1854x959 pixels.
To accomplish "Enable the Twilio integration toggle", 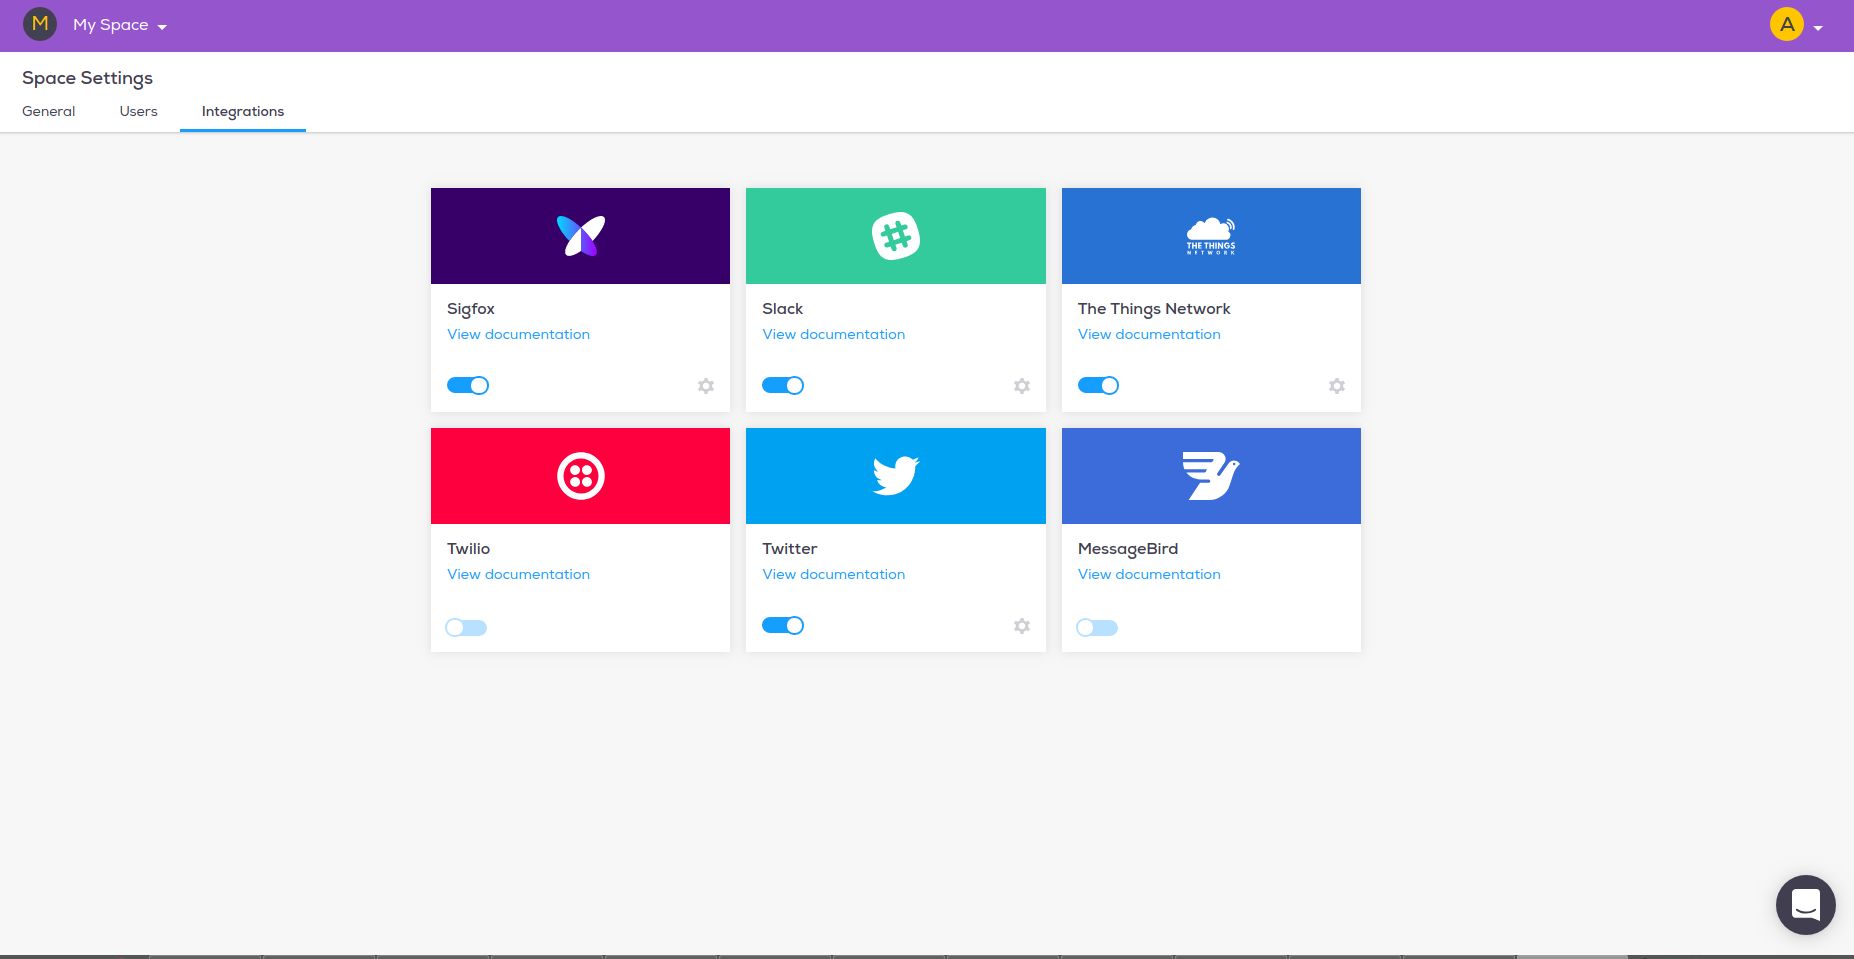I will coord(466,628).
